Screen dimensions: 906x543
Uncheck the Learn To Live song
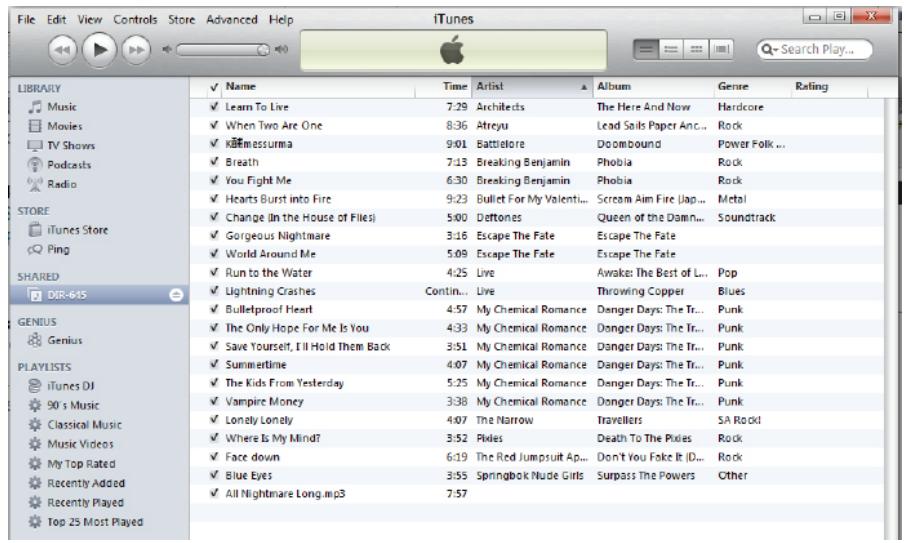pos(214,107)
